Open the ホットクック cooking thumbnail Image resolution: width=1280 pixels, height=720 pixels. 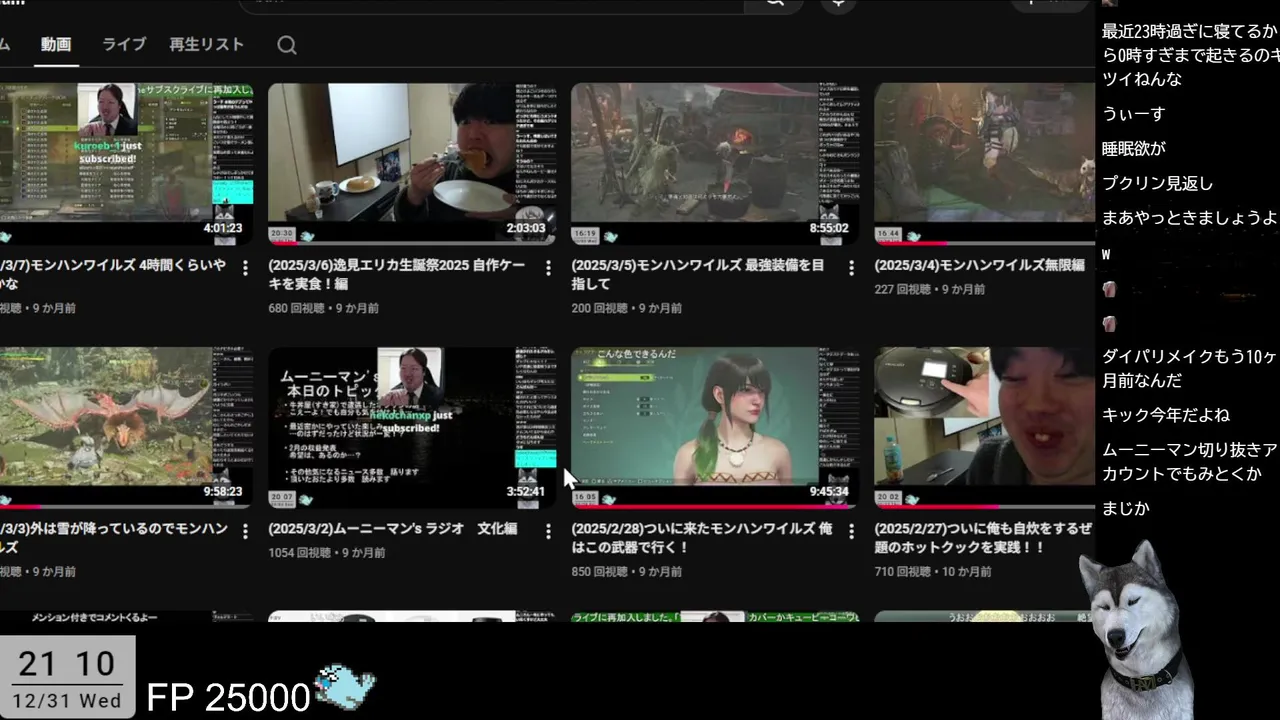985,427
